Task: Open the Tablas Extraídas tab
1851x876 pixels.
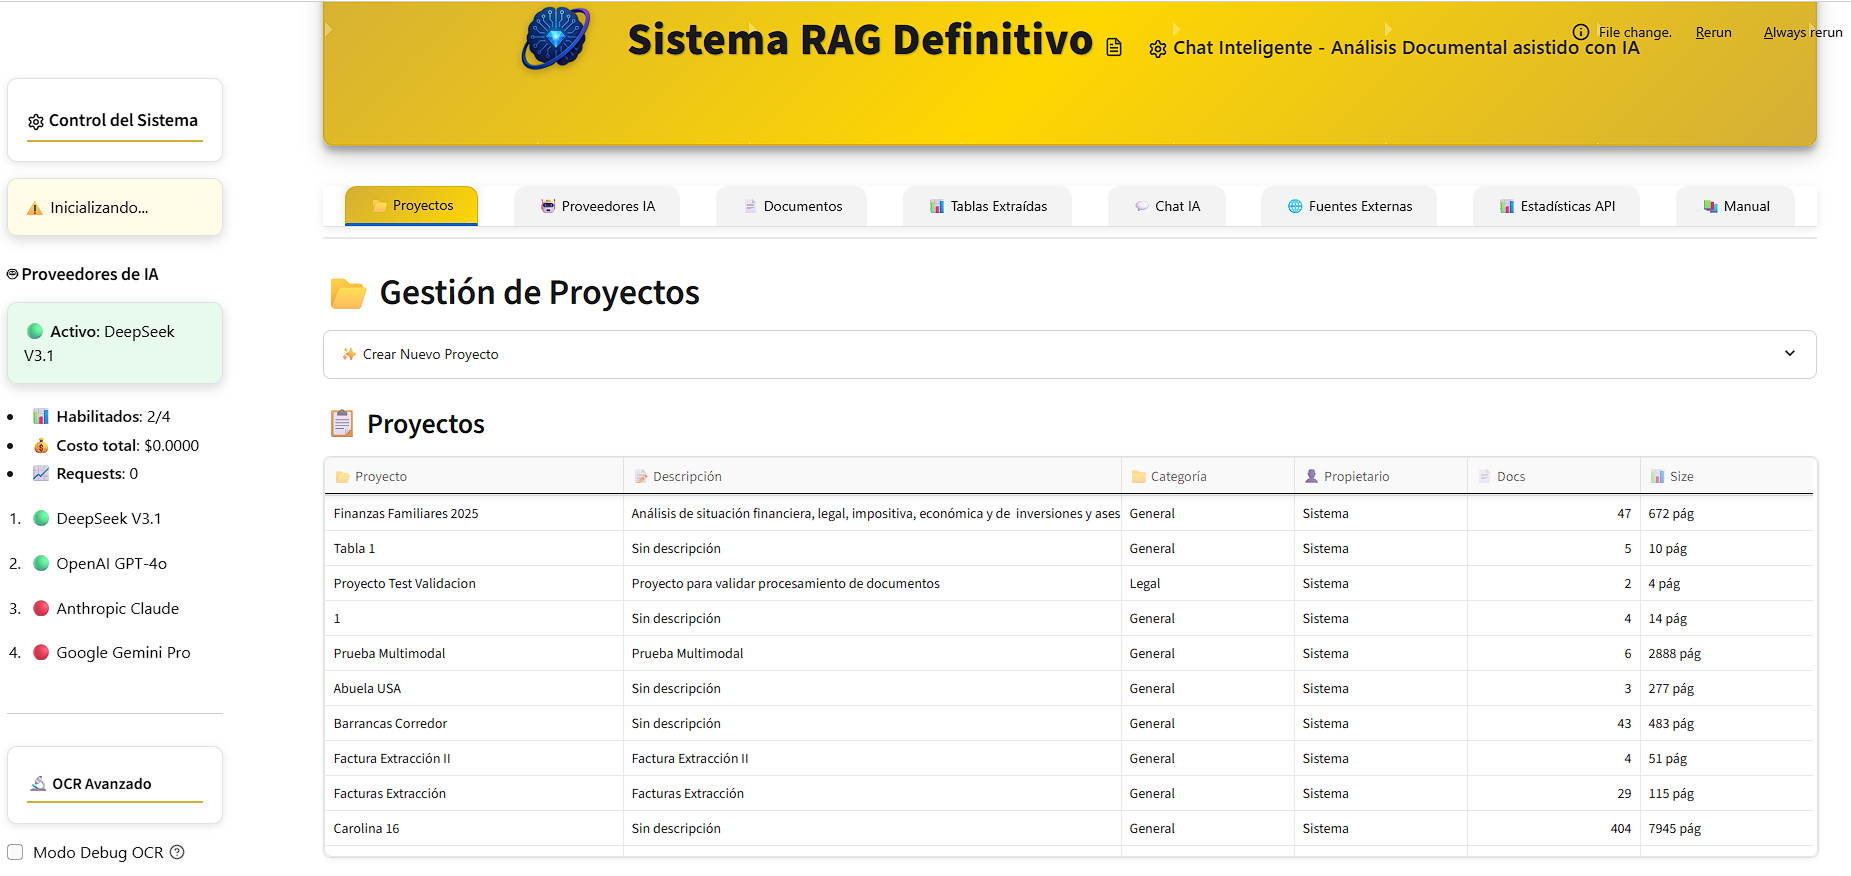Action: pos(987,206)
